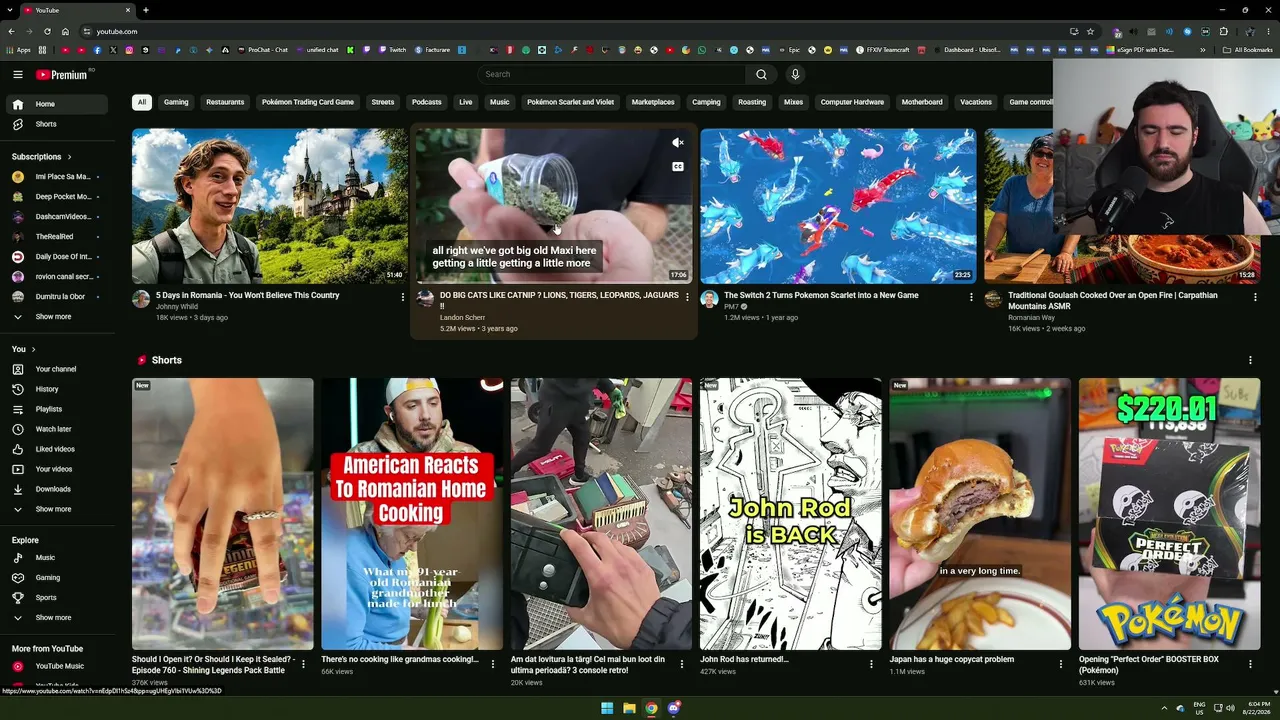Open Johnny Whild channel link
The height and width of the screenshot is (720, 1280).
(x=177, y=307)
